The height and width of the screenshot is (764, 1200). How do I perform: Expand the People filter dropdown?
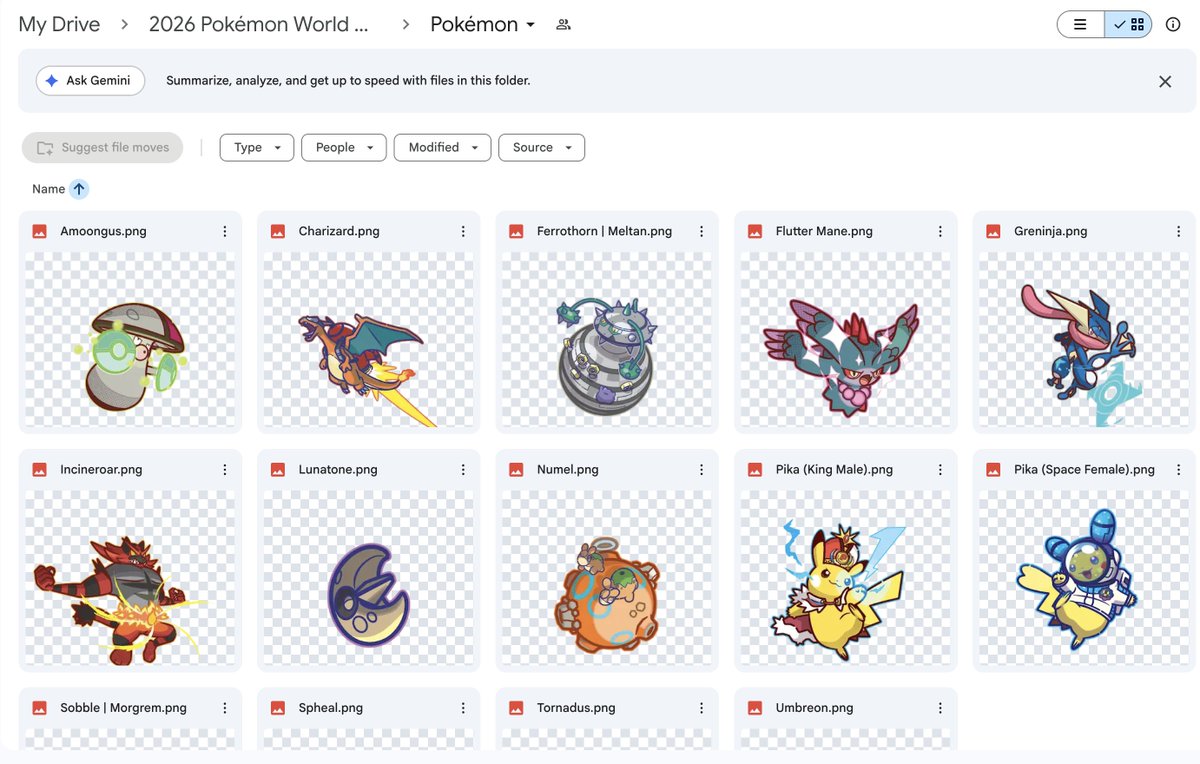(344, 147)
